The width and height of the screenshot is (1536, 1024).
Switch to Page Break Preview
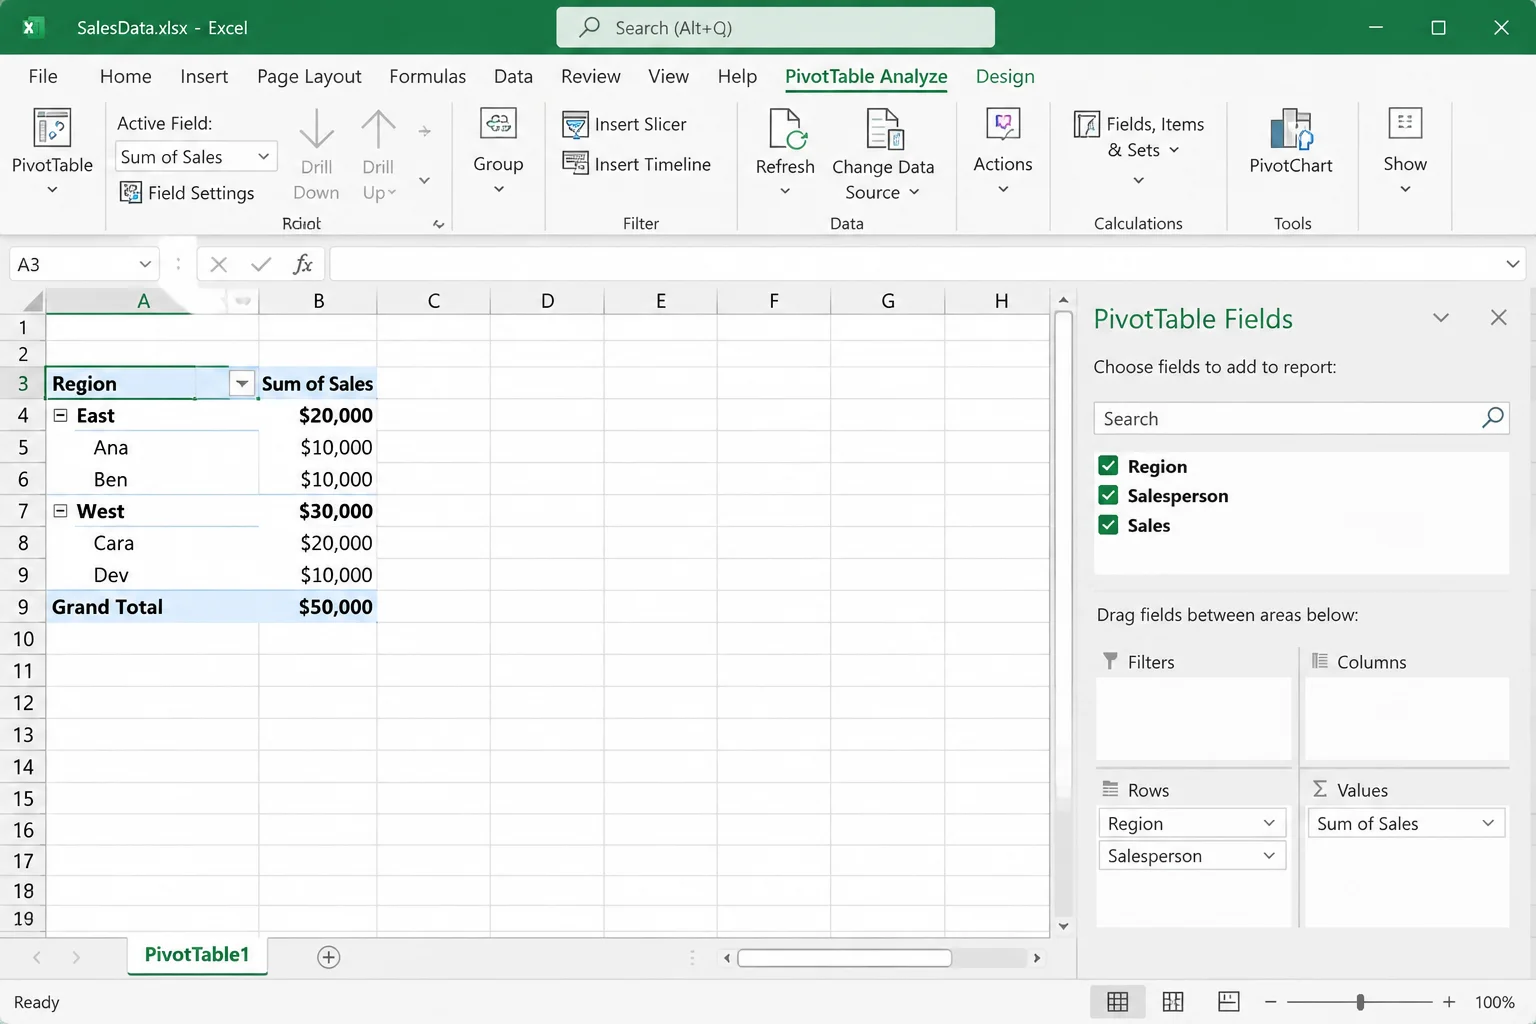(1229, 1001)
